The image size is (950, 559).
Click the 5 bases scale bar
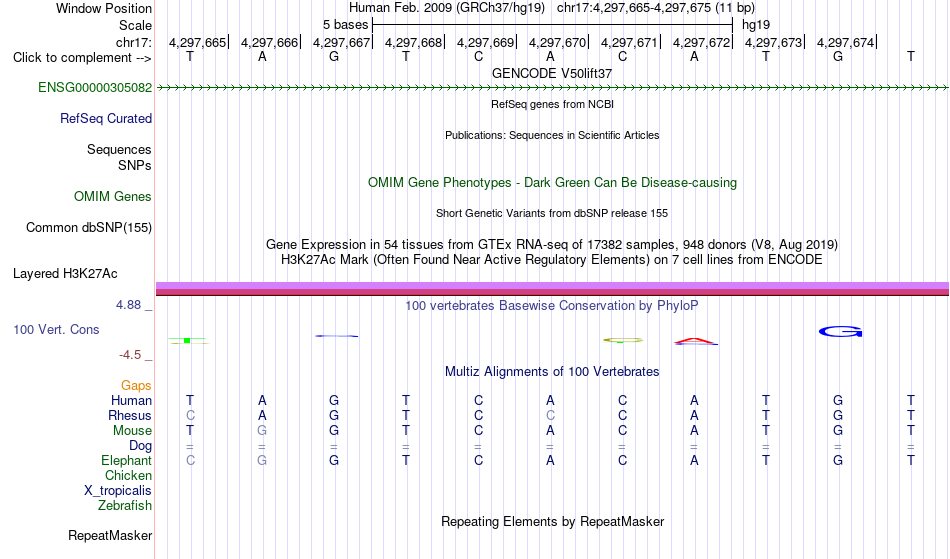pyautogui.click(x=553, y=25)
